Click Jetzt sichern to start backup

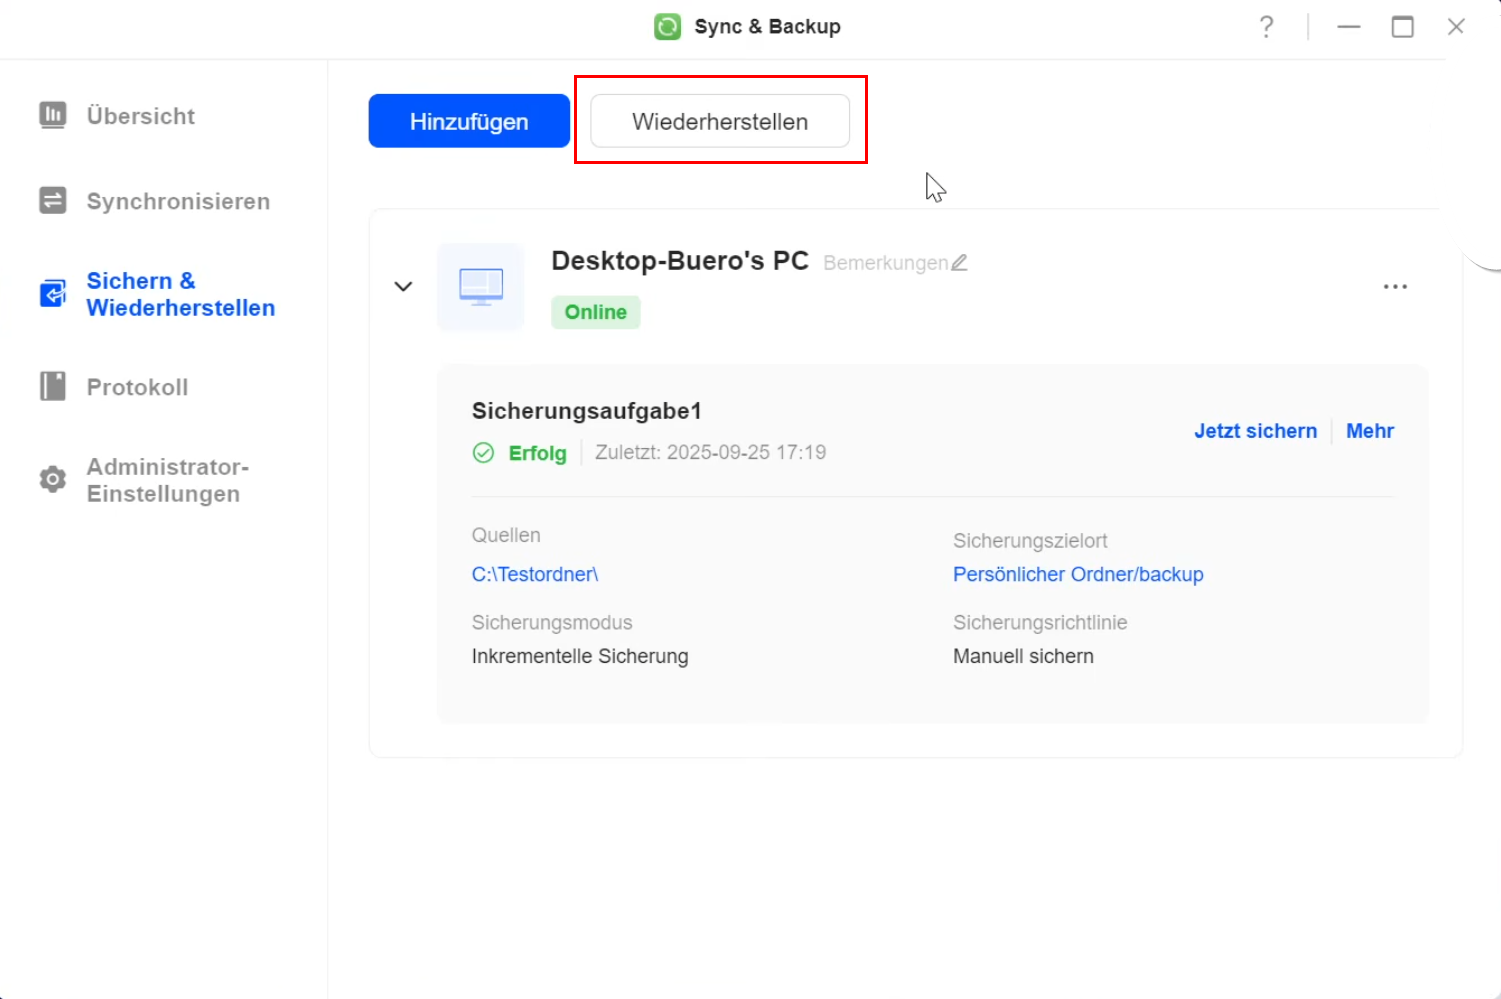coord(1255,431)
